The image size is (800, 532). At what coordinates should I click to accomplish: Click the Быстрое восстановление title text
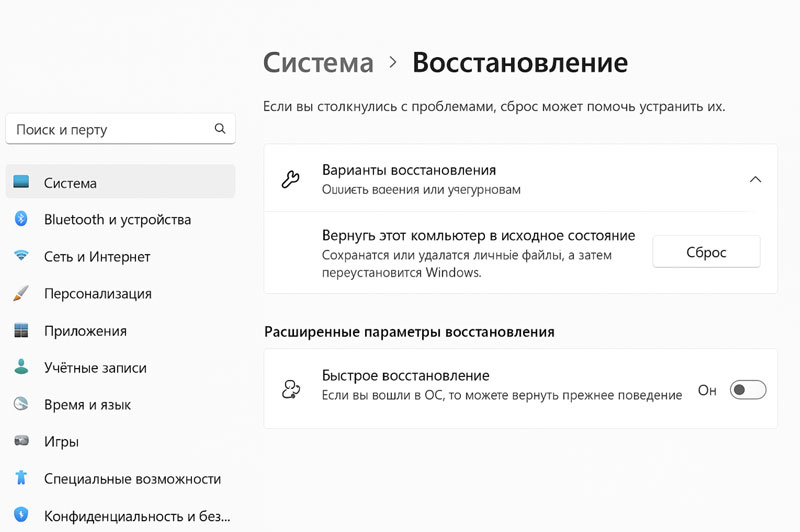click(x=406, y=375)
